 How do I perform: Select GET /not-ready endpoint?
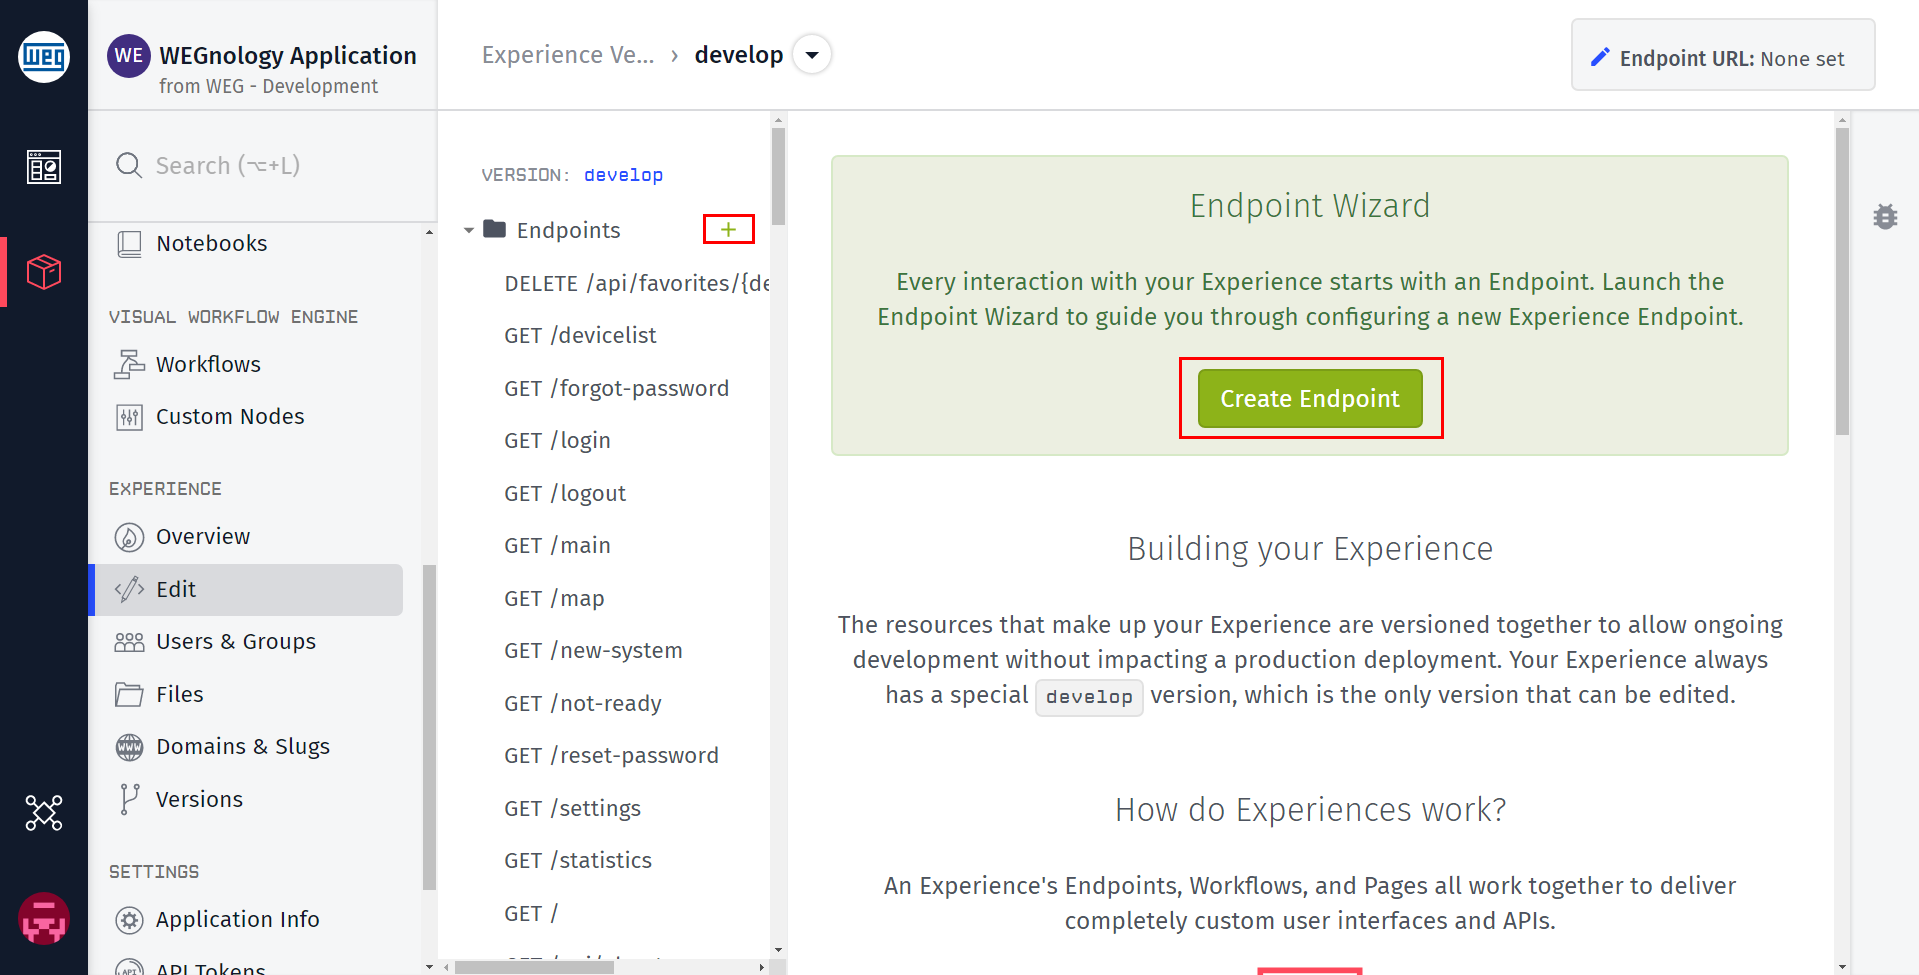(x=583, y=704)
